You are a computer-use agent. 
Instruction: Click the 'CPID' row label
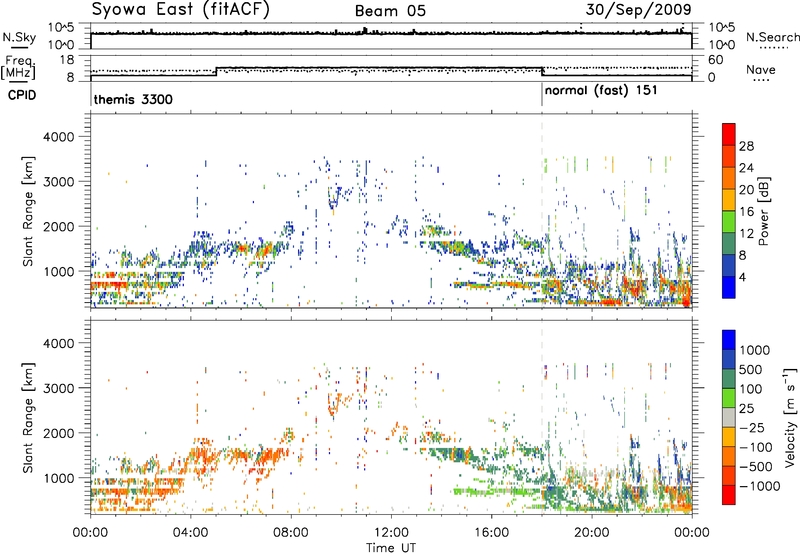22,95
